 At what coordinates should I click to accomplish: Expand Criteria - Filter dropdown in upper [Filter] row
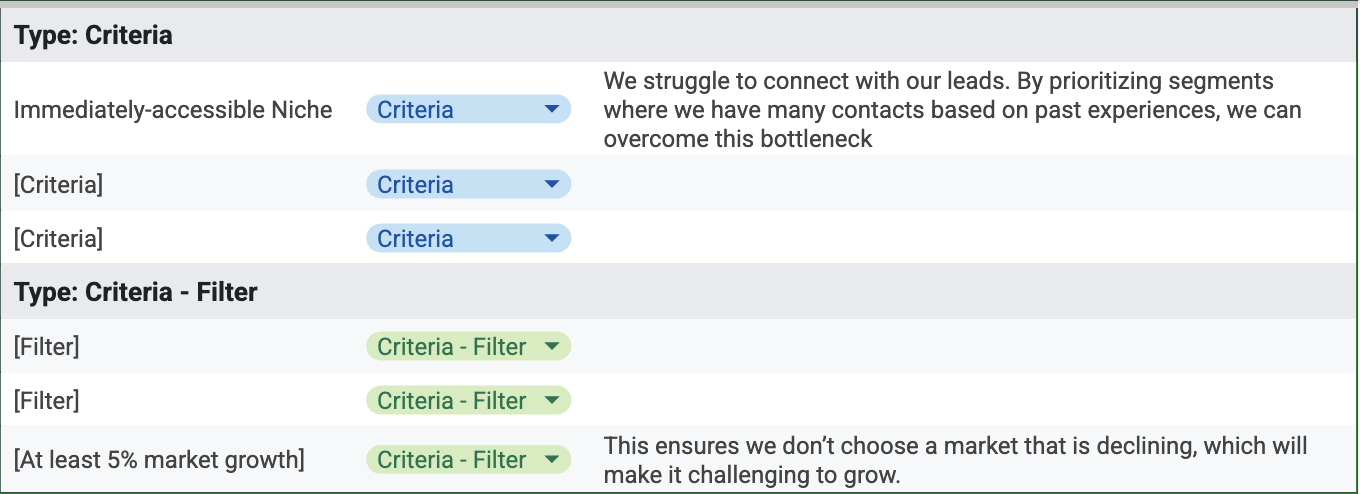551,347
